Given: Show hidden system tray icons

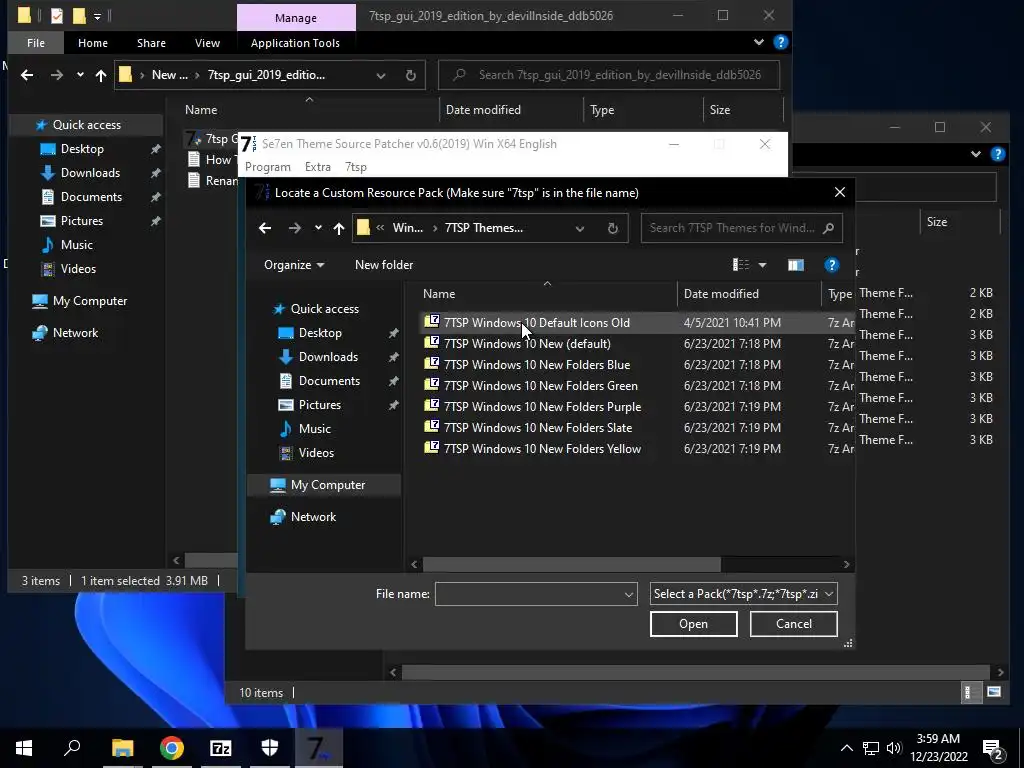Looking at the screenshot, I should [846, 748].
